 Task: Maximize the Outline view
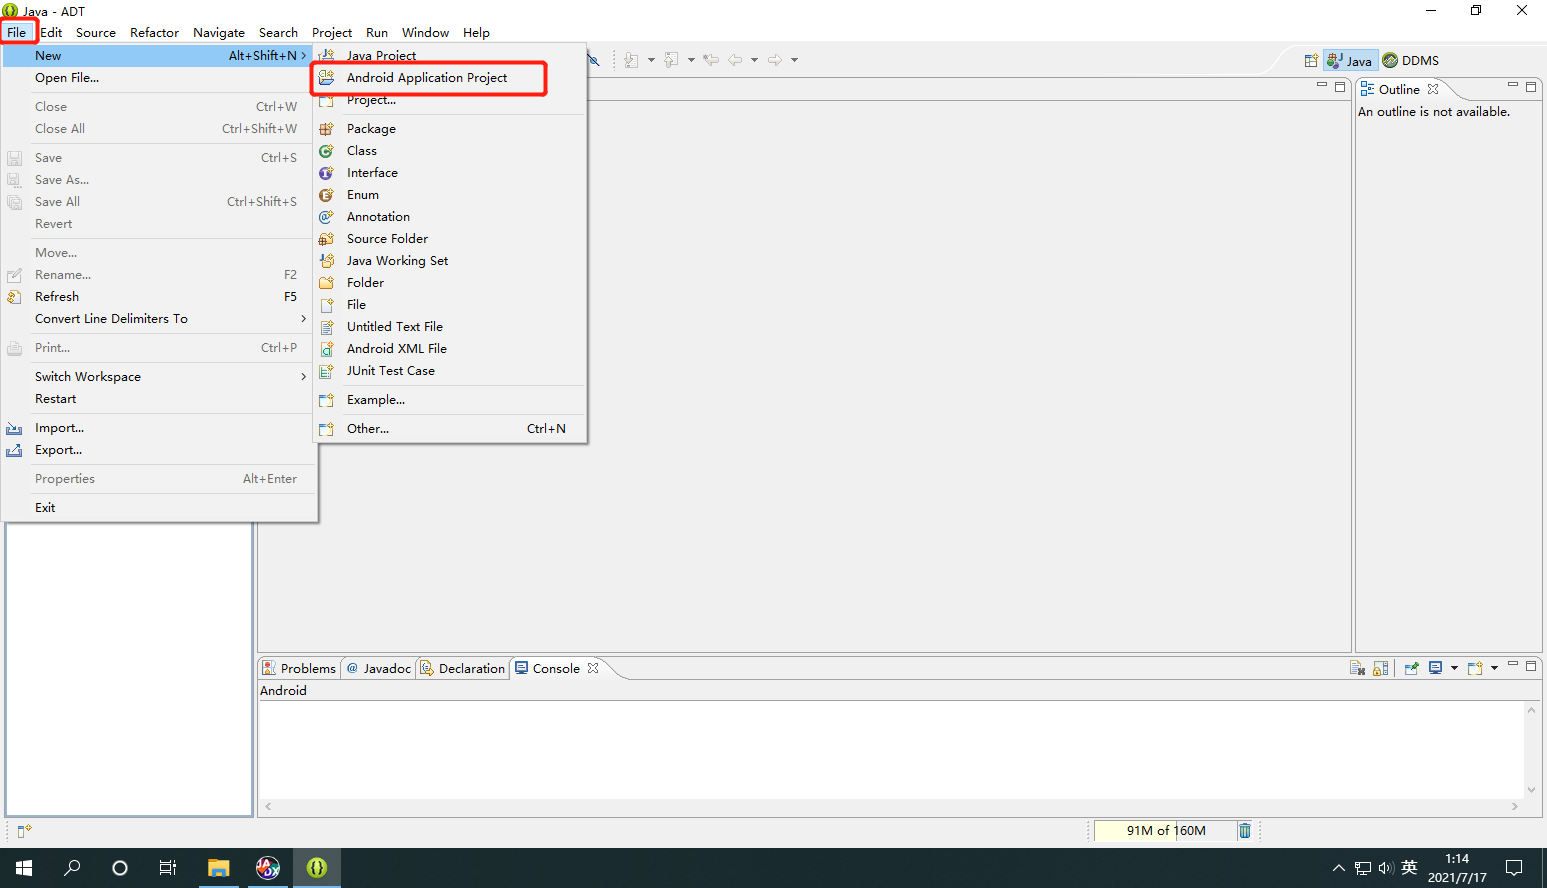1531,87
